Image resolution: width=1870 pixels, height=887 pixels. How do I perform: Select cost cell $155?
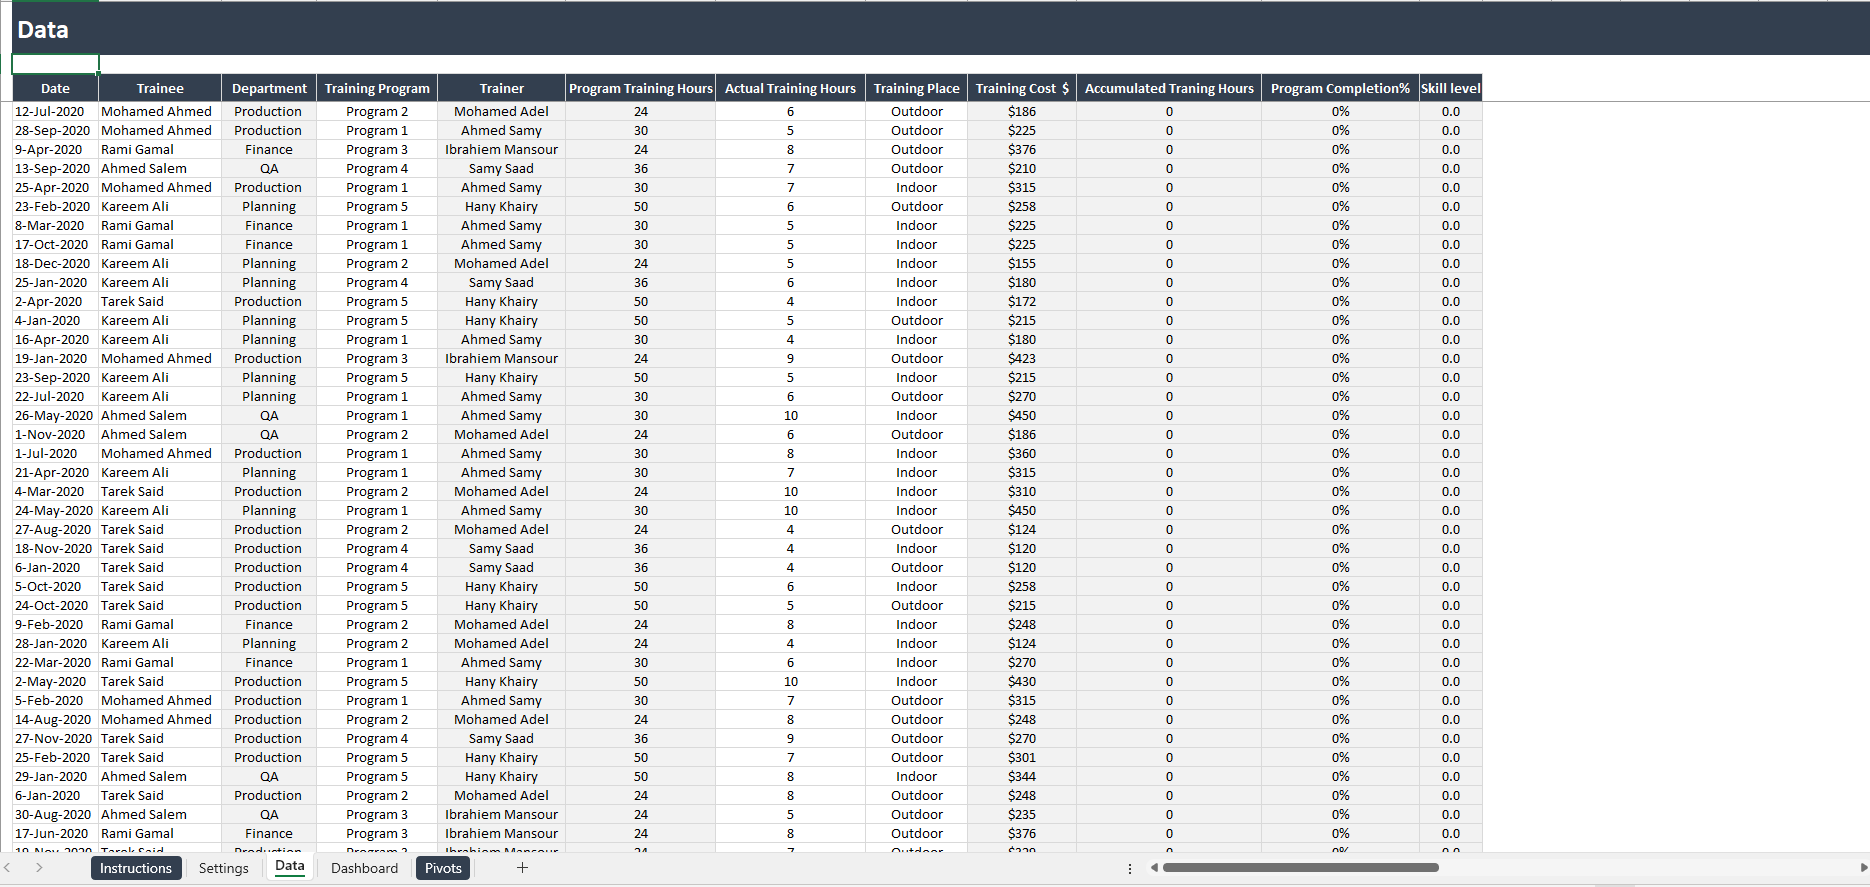(1022, 264)
